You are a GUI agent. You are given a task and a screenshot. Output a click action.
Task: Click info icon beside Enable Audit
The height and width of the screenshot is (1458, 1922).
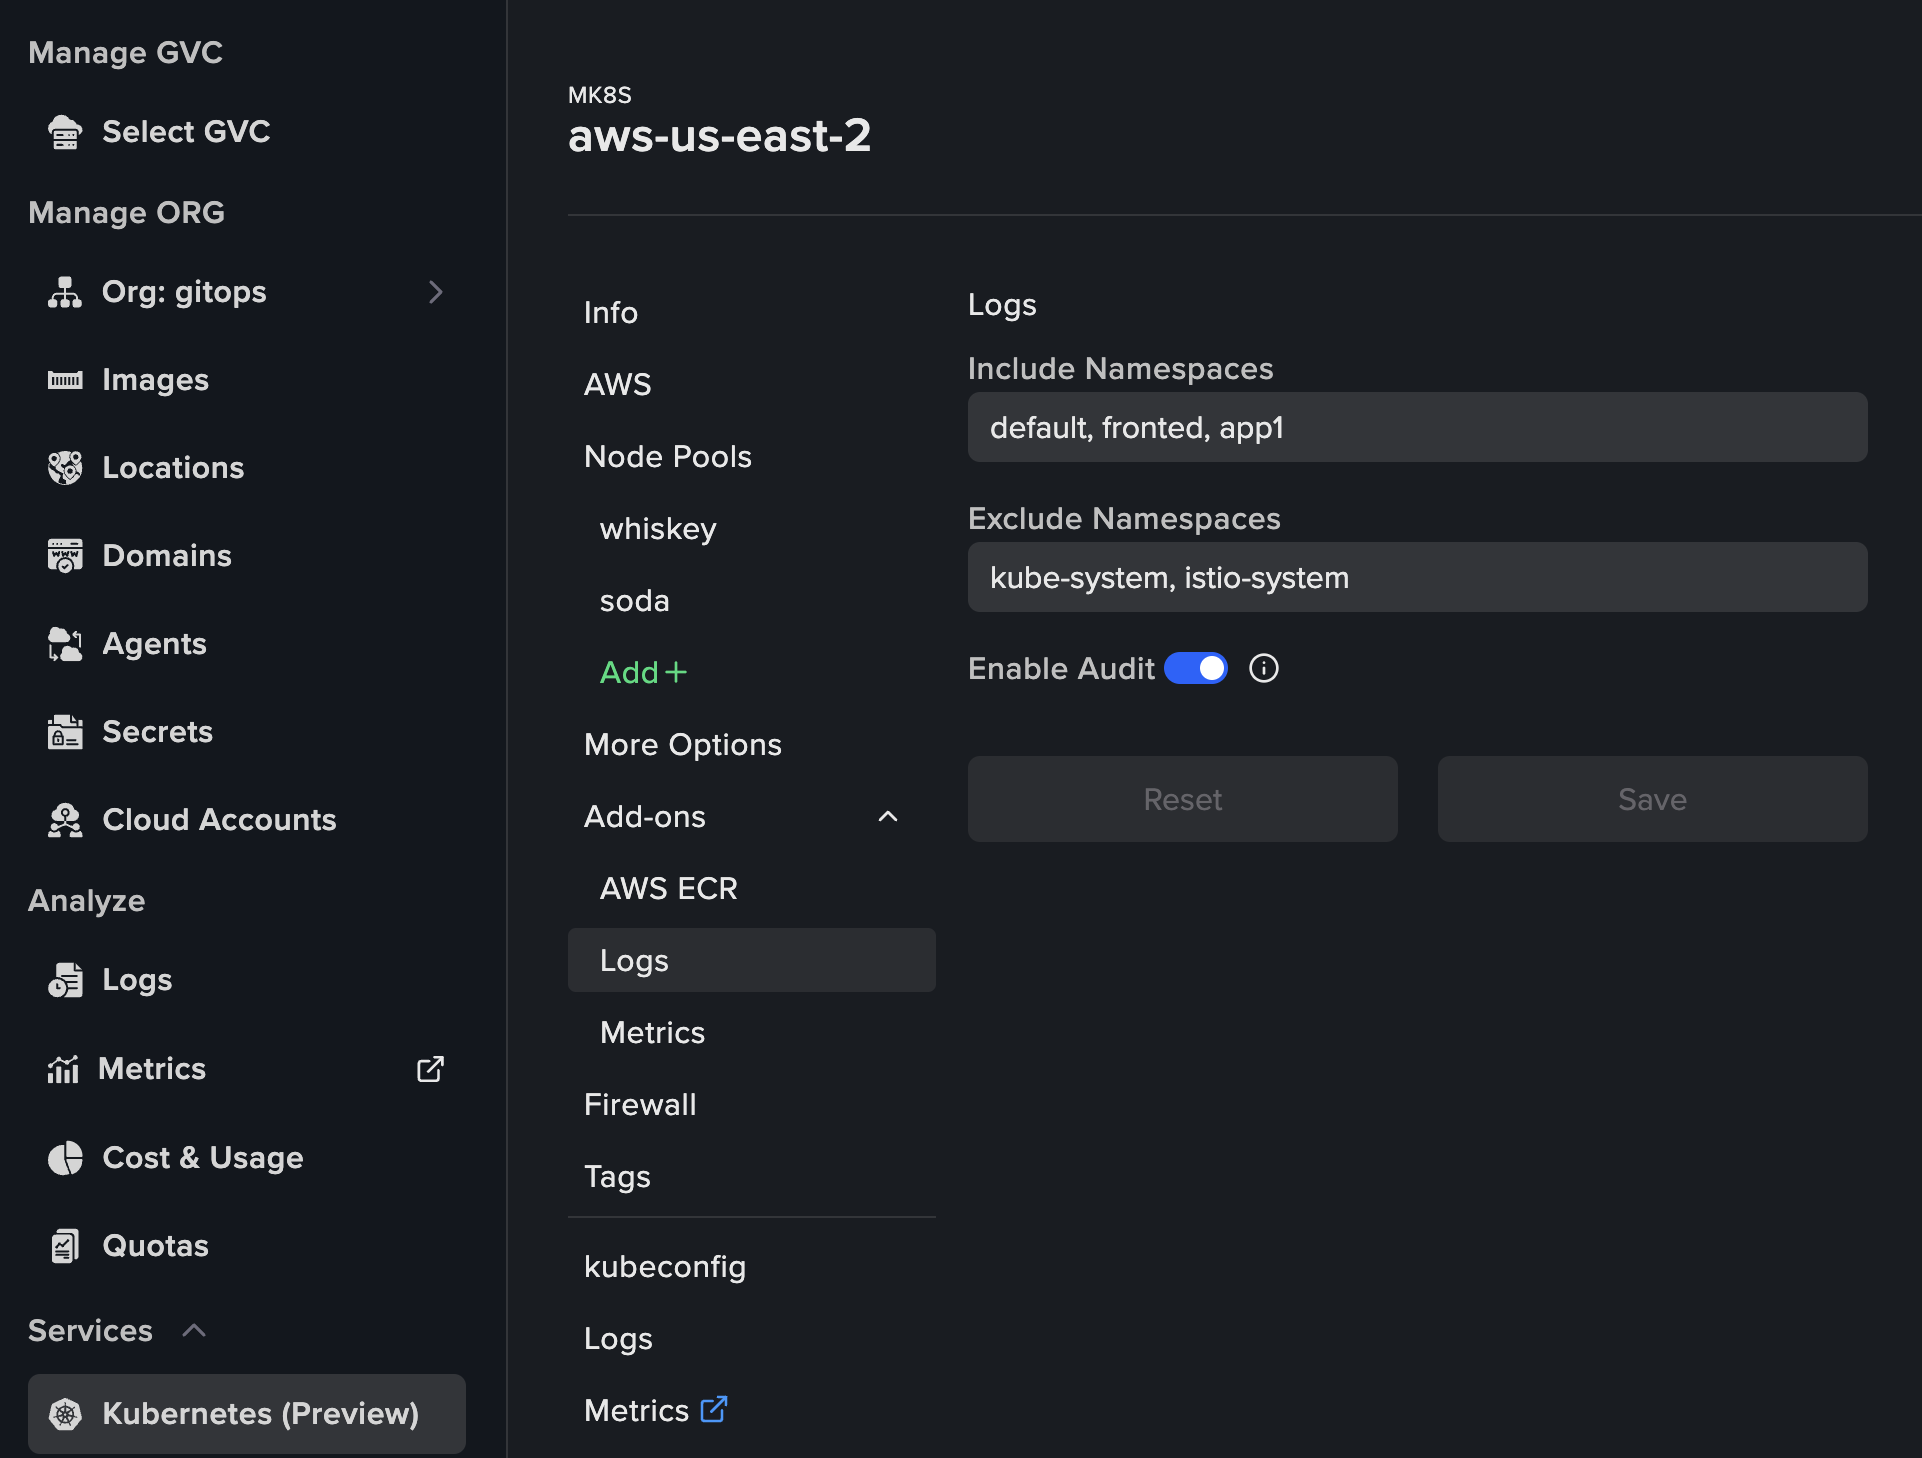click(x=1264, y=668)
